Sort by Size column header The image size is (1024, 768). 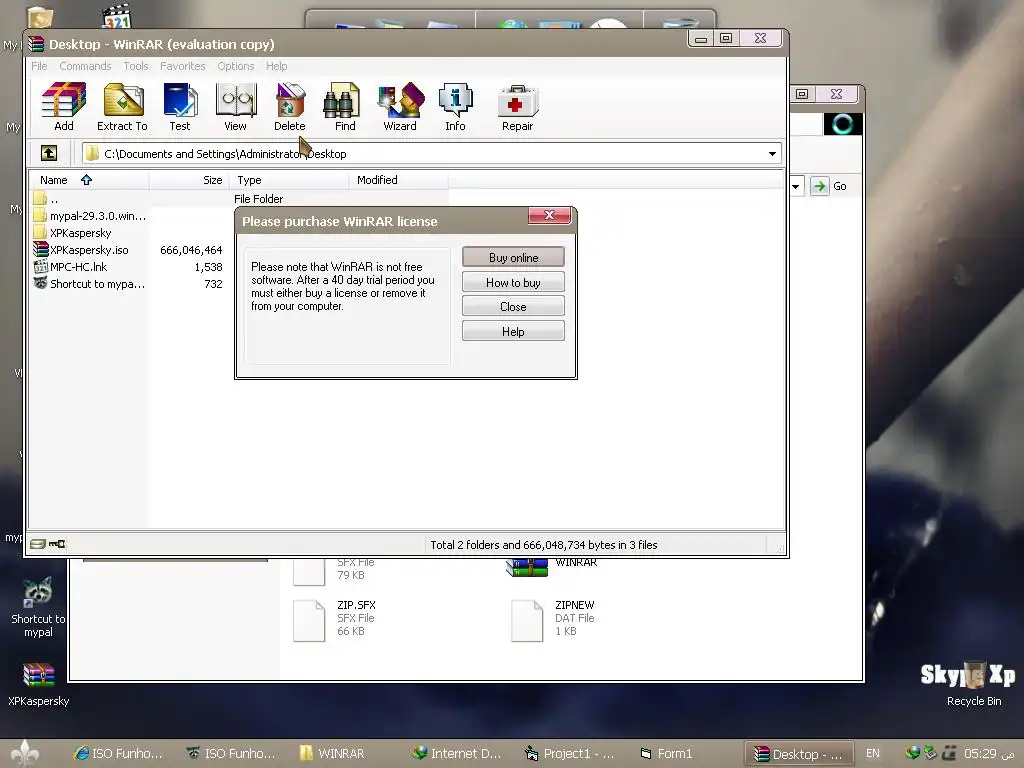point(189,180)
